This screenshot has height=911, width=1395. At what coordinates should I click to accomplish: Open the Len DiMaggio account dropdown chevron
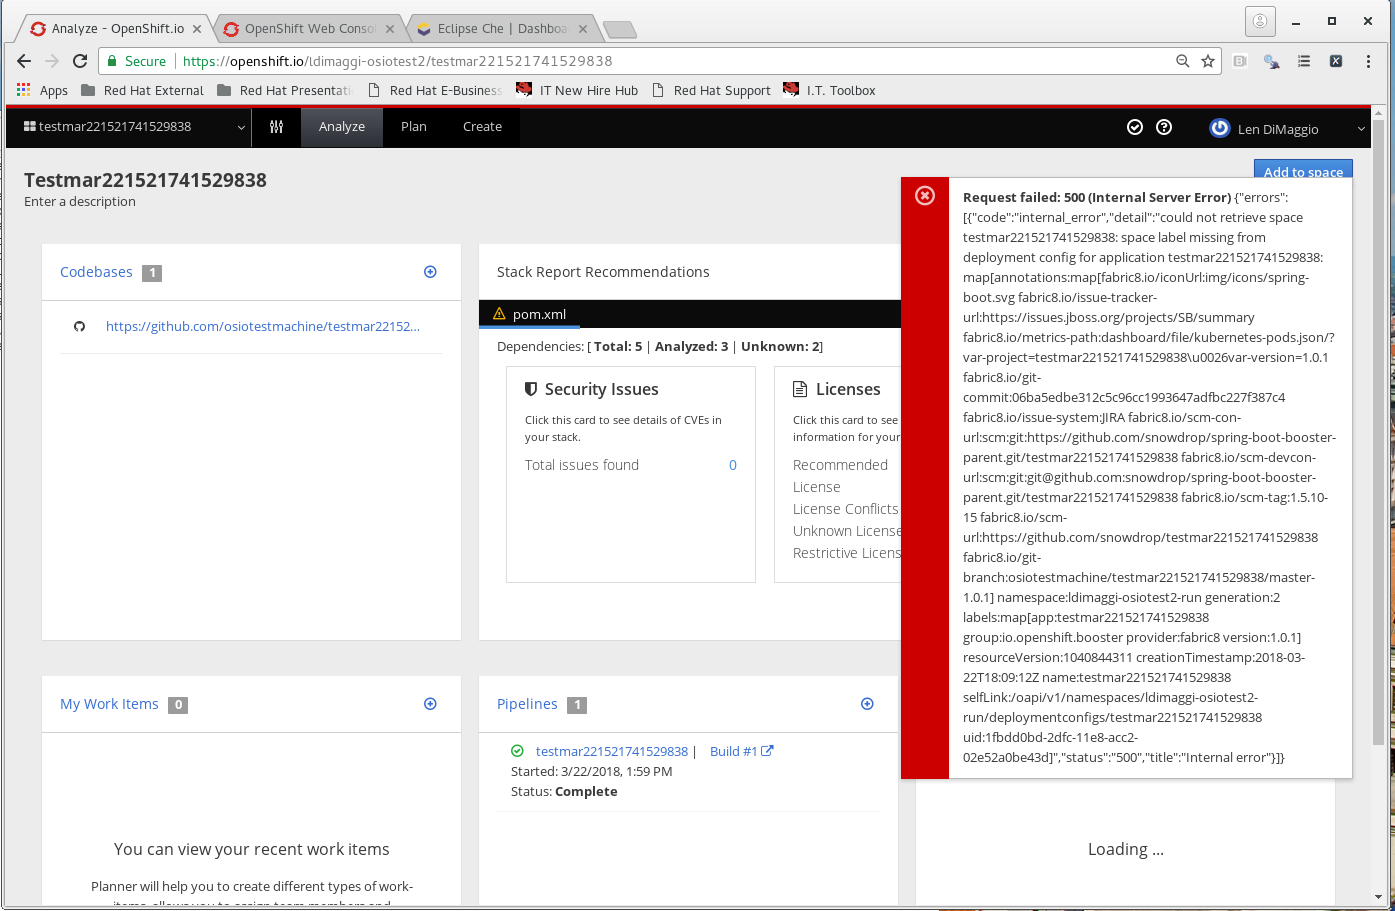1361,128
